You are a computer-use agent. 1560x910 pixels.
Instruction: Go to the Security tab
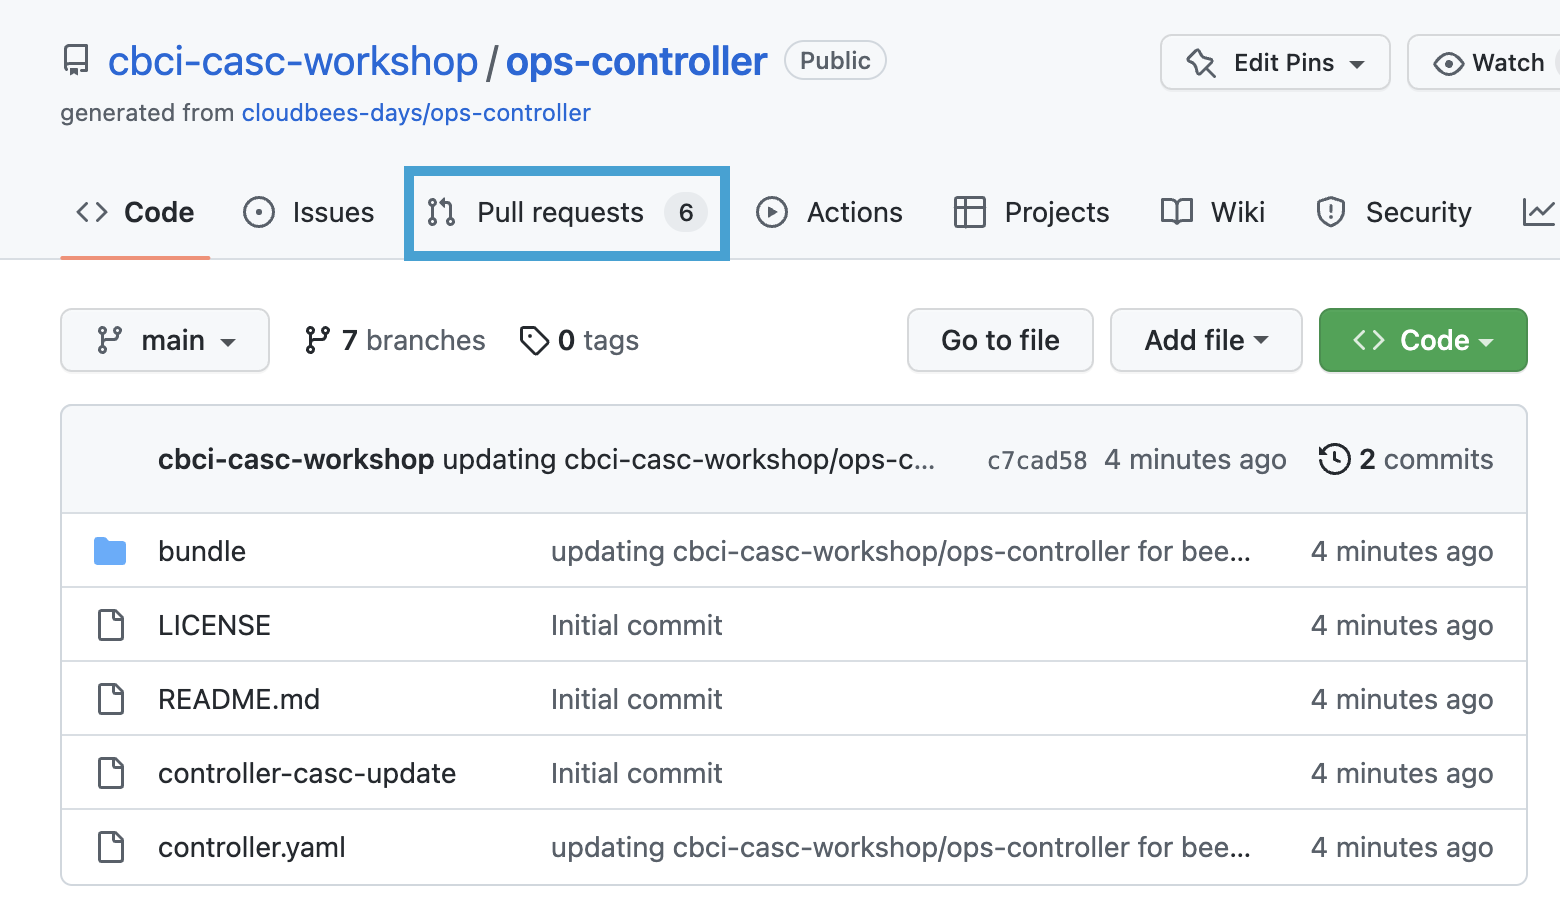(x=1394, y=212)
